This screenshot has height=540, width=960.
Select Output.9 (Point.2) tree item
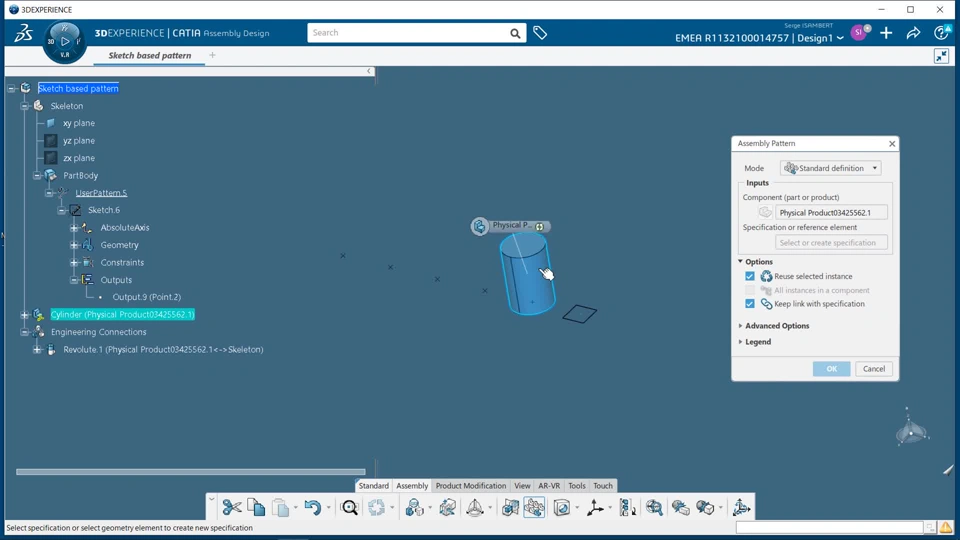147,297
